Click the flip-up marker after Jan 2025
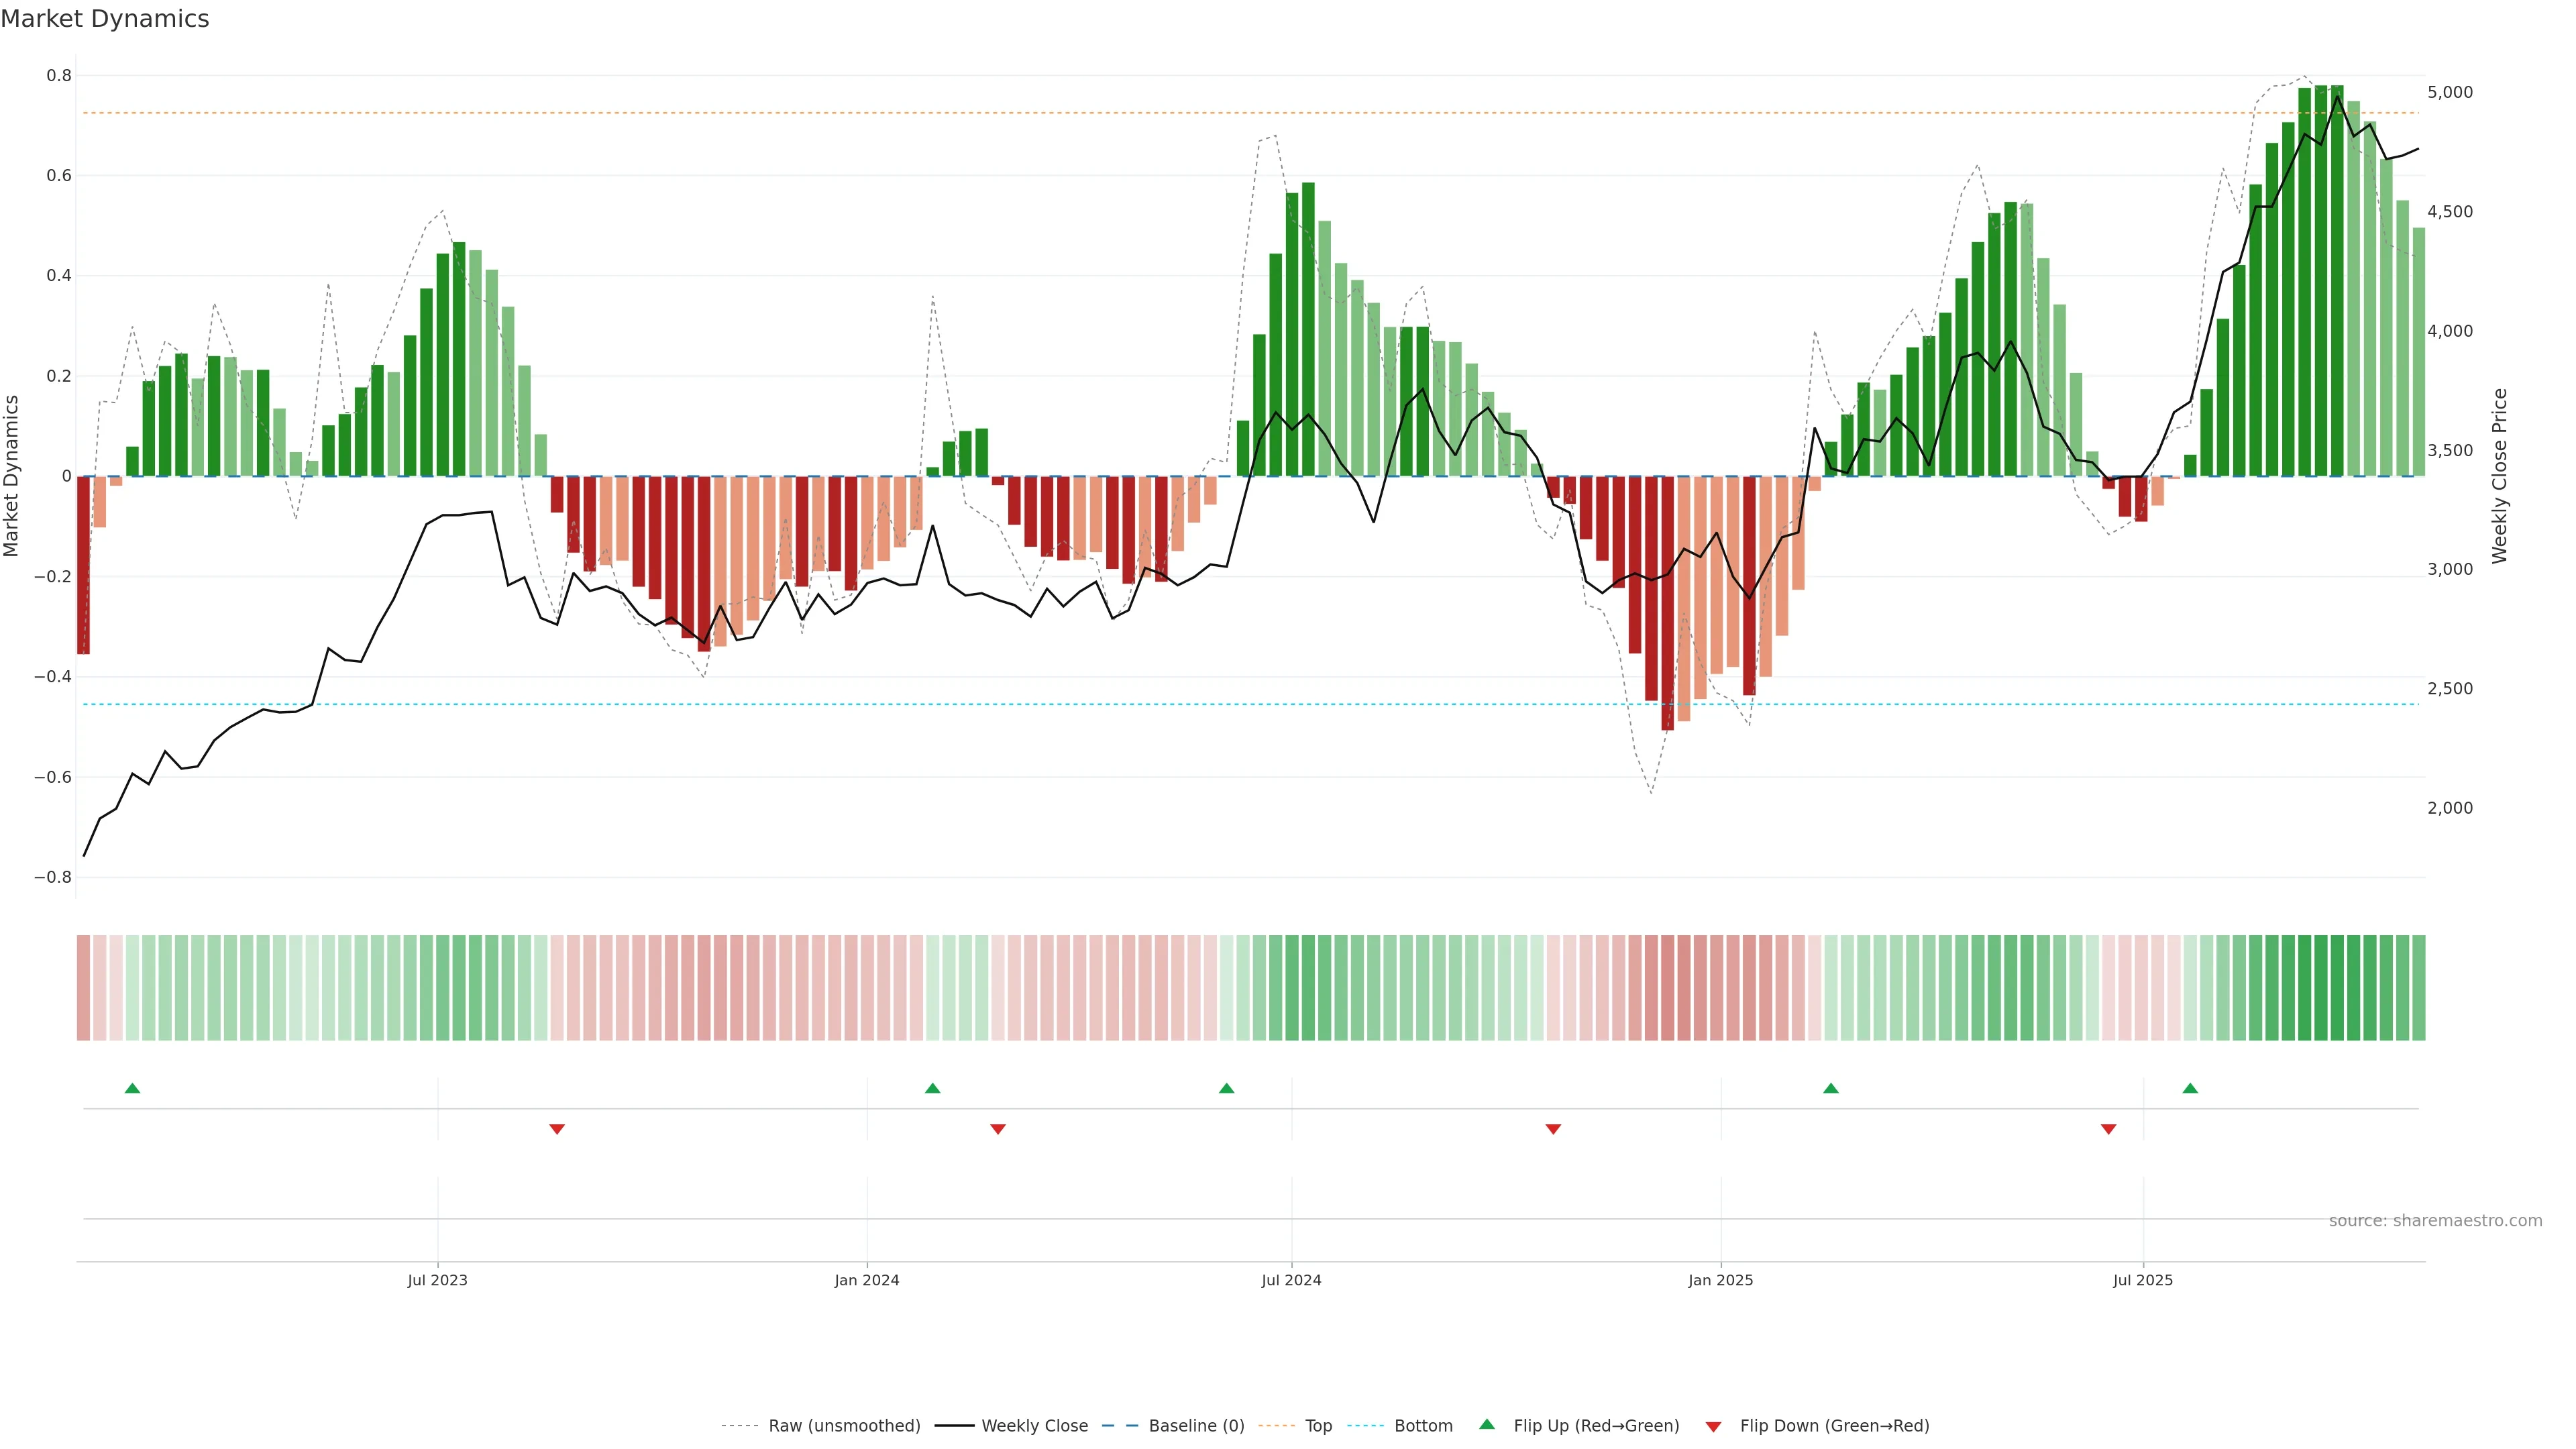Image resolution: width=2576 pixels, height=1449 pixels. pyautogui.click(x=1830, y=1088)
